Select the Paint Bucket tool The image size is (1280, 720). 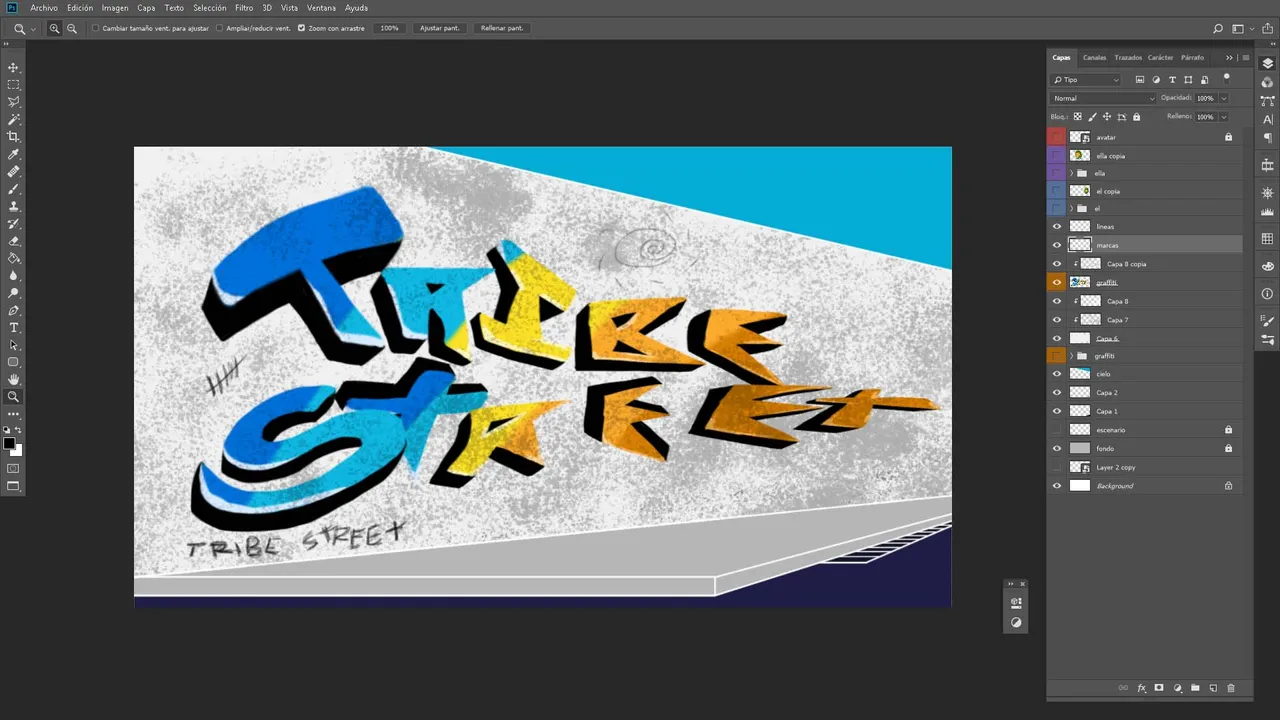coord(13,258)
